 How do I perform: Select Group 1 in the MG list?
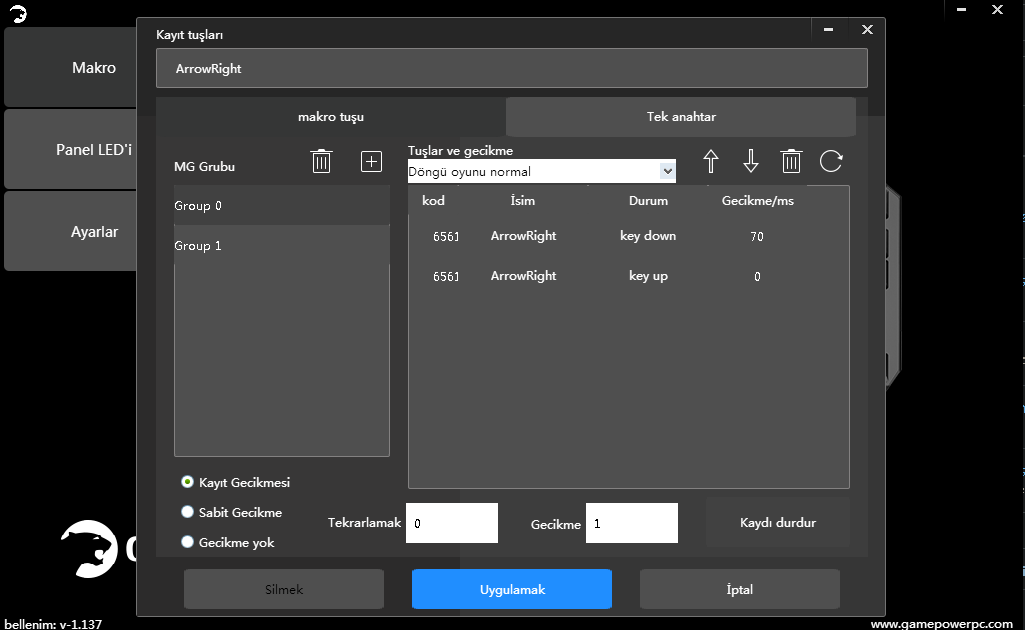pos(282,245)
